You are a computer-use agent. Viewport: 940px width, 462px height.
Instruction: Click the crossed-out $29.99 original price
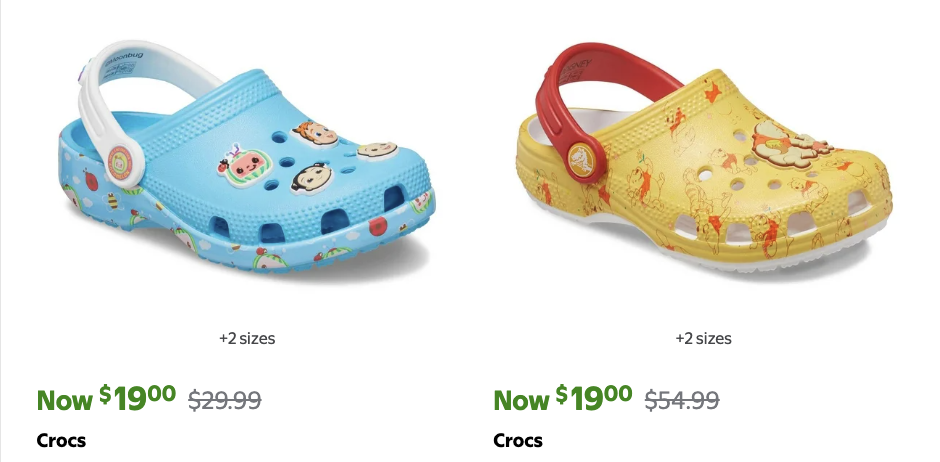pyautogui.click(x=225, y=401)
